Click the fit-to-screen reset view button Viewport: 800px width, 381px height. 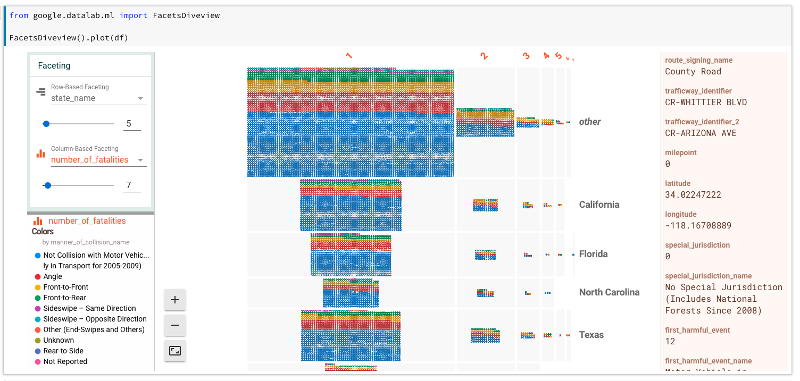[x=175, y=350]
